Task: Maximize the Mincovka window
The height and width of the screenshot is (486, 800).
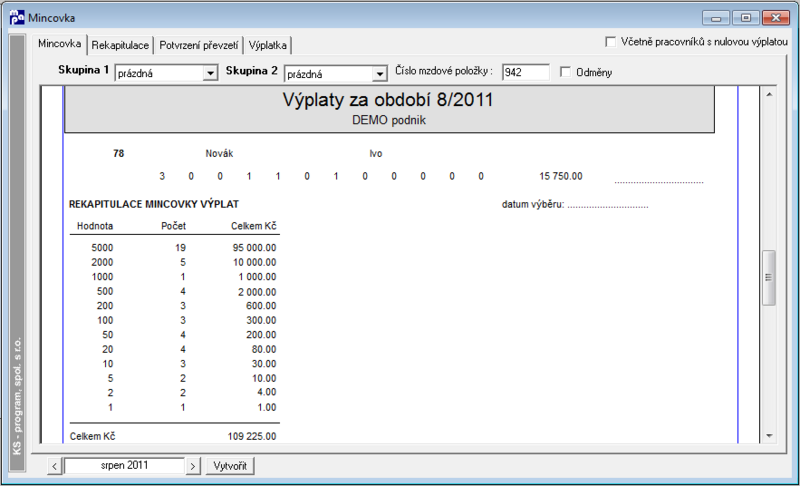Action: (745, 18)
